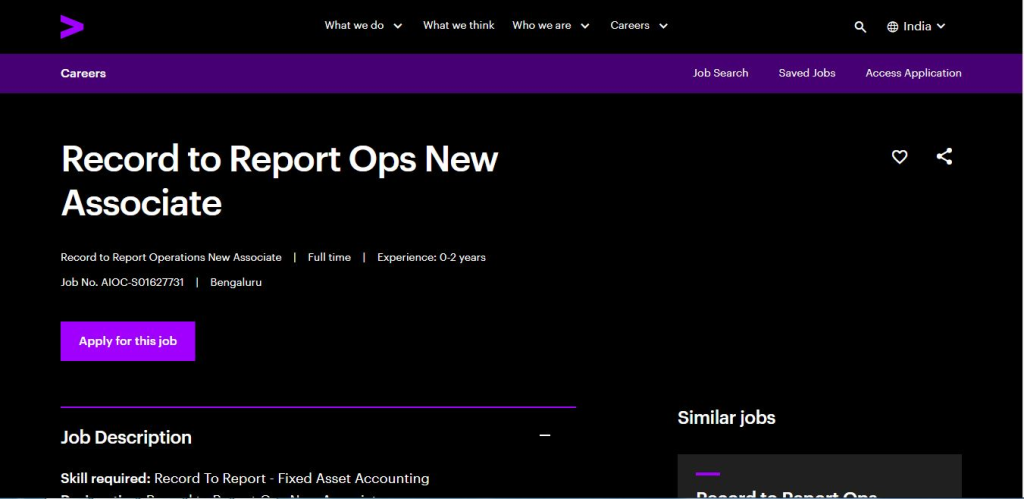Click the Job Description heading
Viewport: 1024px width, 499px height.
tap(126, 437)
